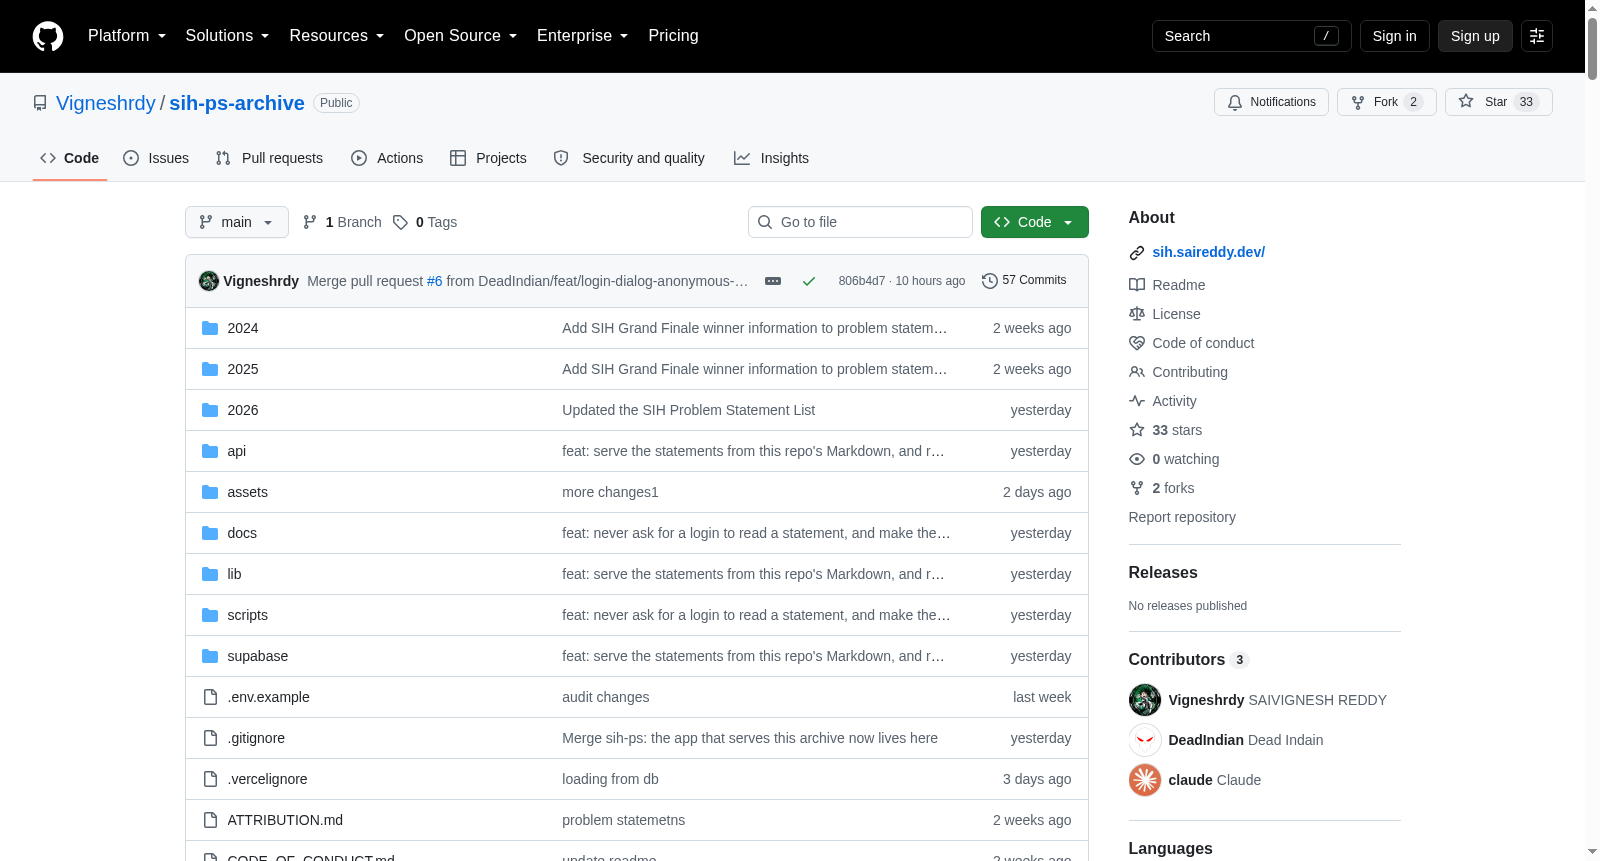The image size is (1600, 861).
Task: Open the Readme book icon link
Action: coord(1167,285)
